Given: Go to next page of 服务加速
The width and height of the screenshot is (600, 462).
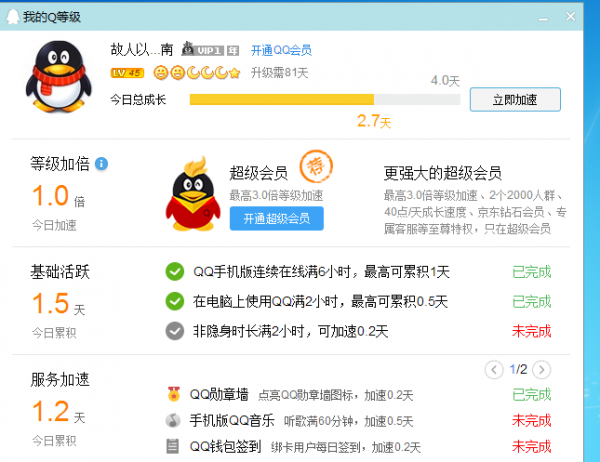Looking at the screenshot, I should point(542,370).
